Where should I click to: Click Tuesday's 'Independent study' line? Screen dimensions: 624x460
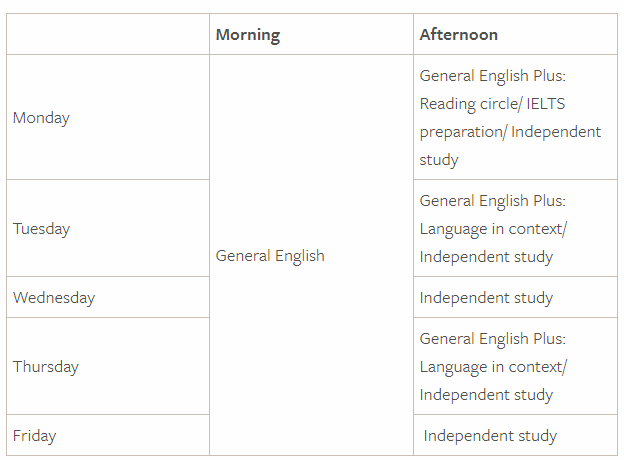(486, 257)
